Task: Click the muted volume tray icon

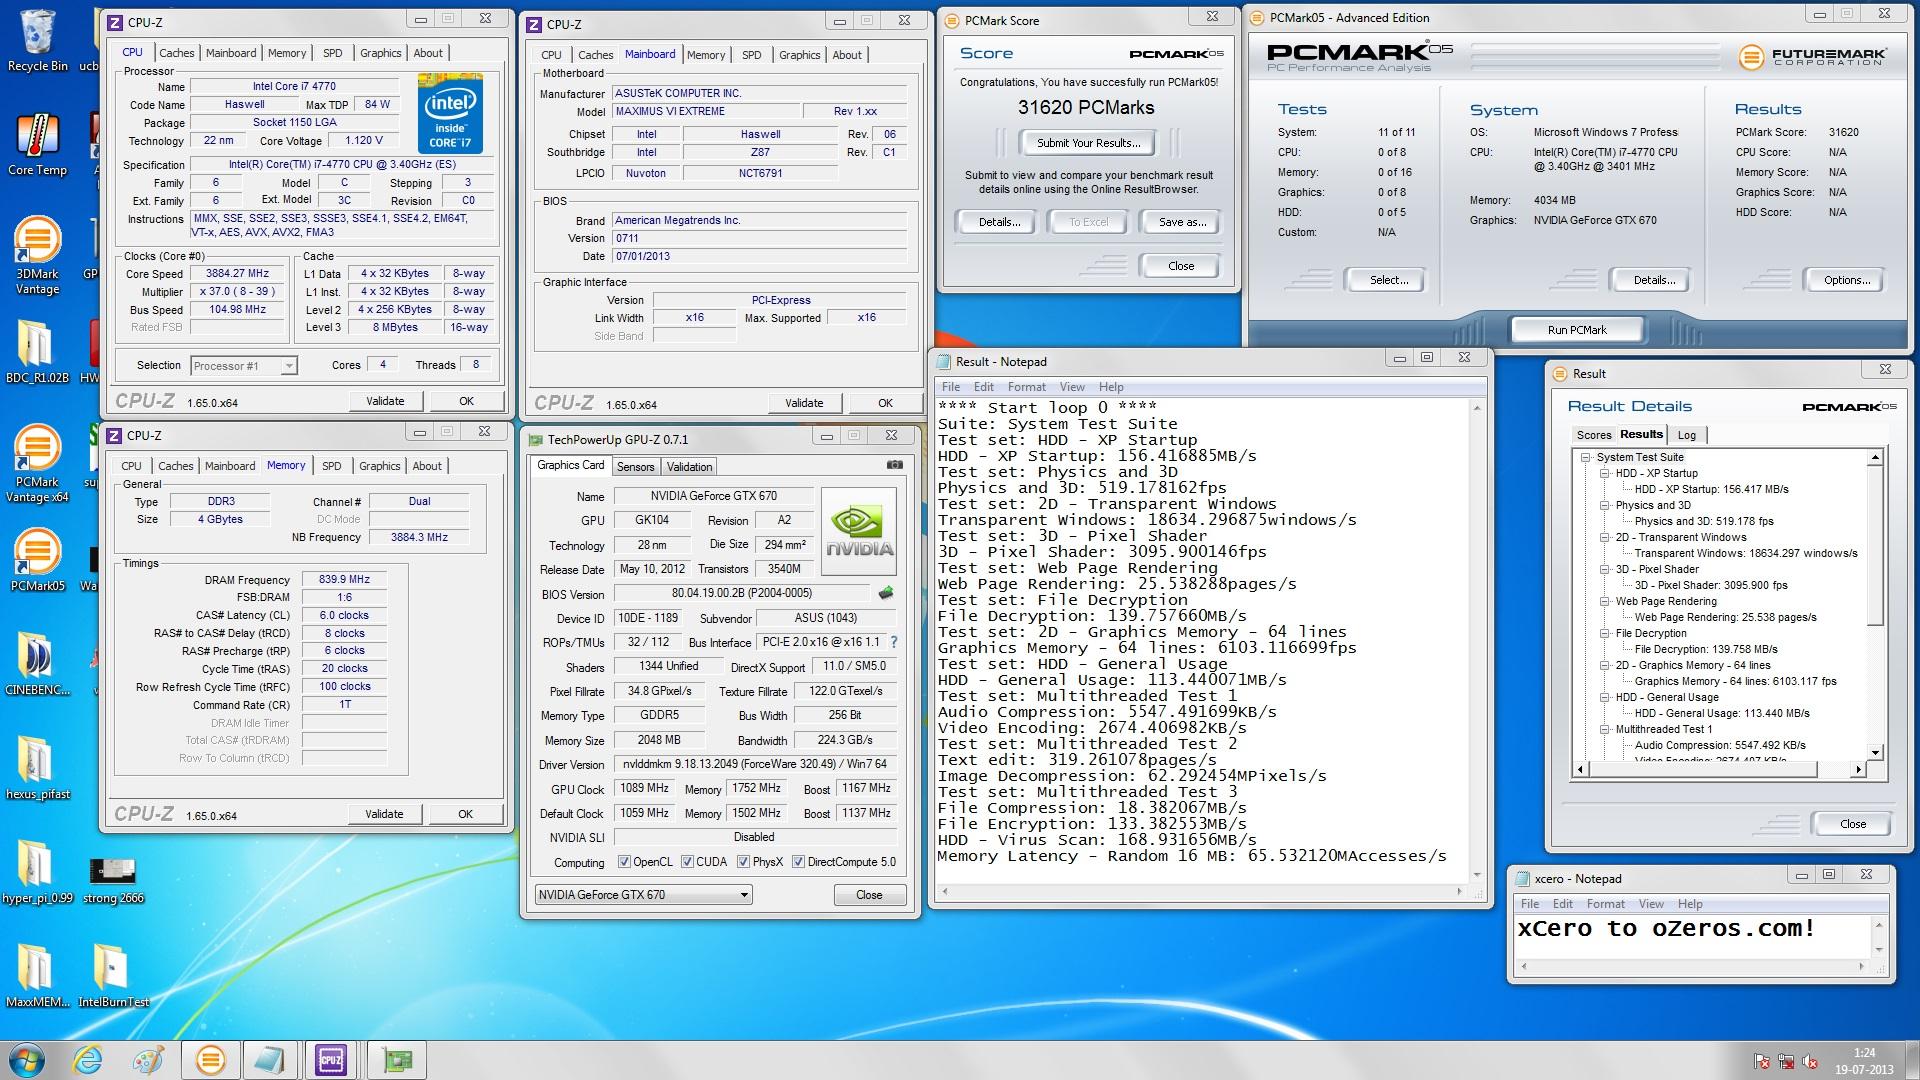Action: tap(1808, 1061)
